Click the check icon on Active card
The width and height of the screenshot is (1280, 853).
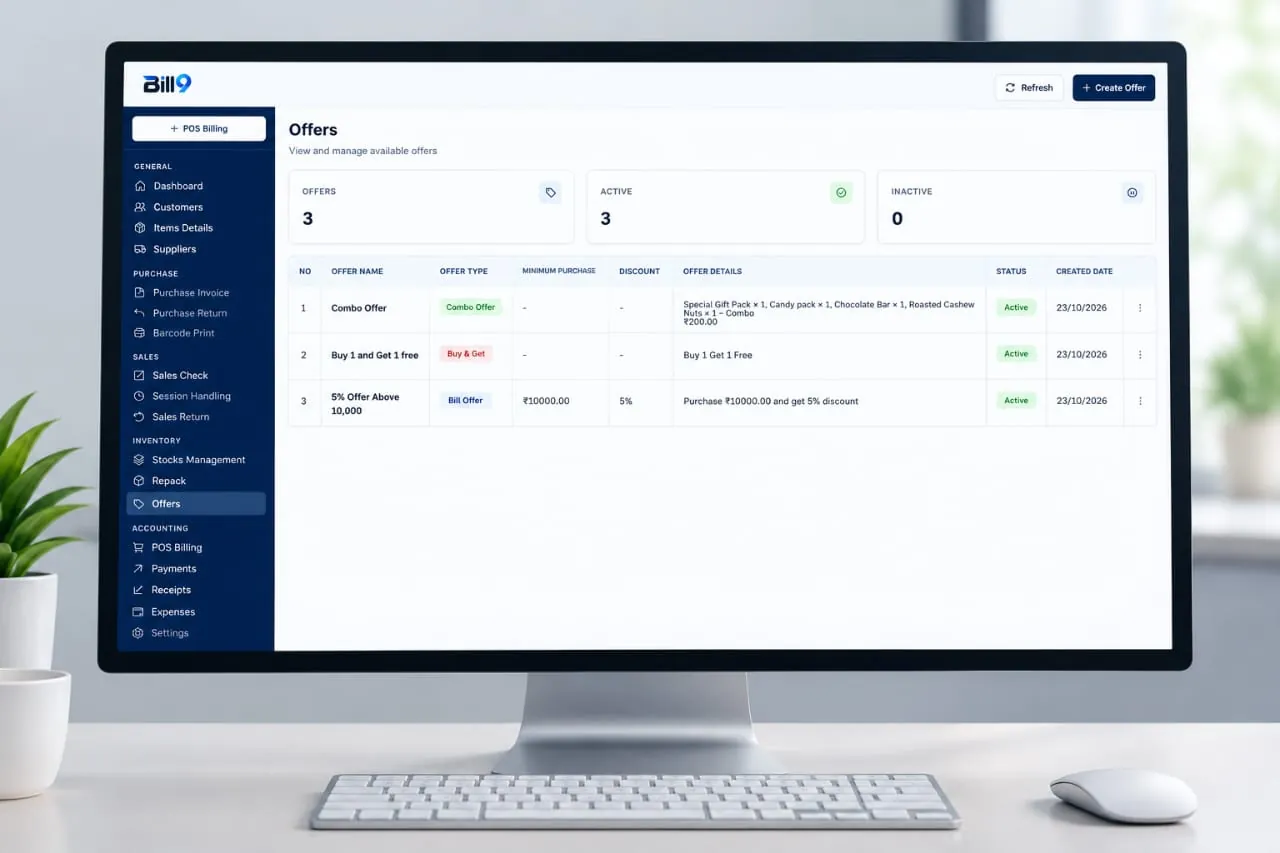point(841,193)
